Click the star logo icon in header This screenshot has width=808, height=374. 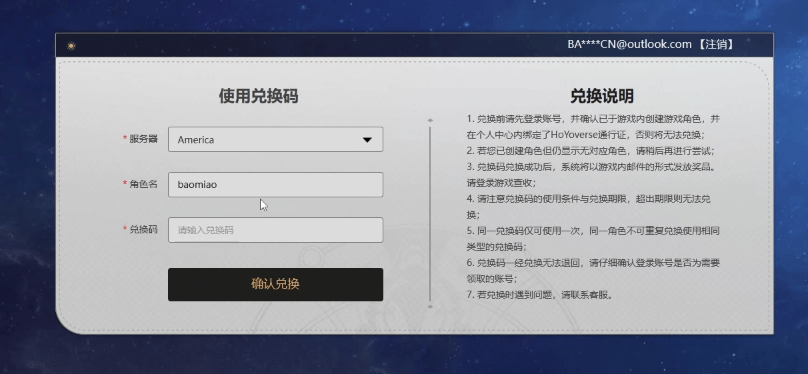click(71, 46)
